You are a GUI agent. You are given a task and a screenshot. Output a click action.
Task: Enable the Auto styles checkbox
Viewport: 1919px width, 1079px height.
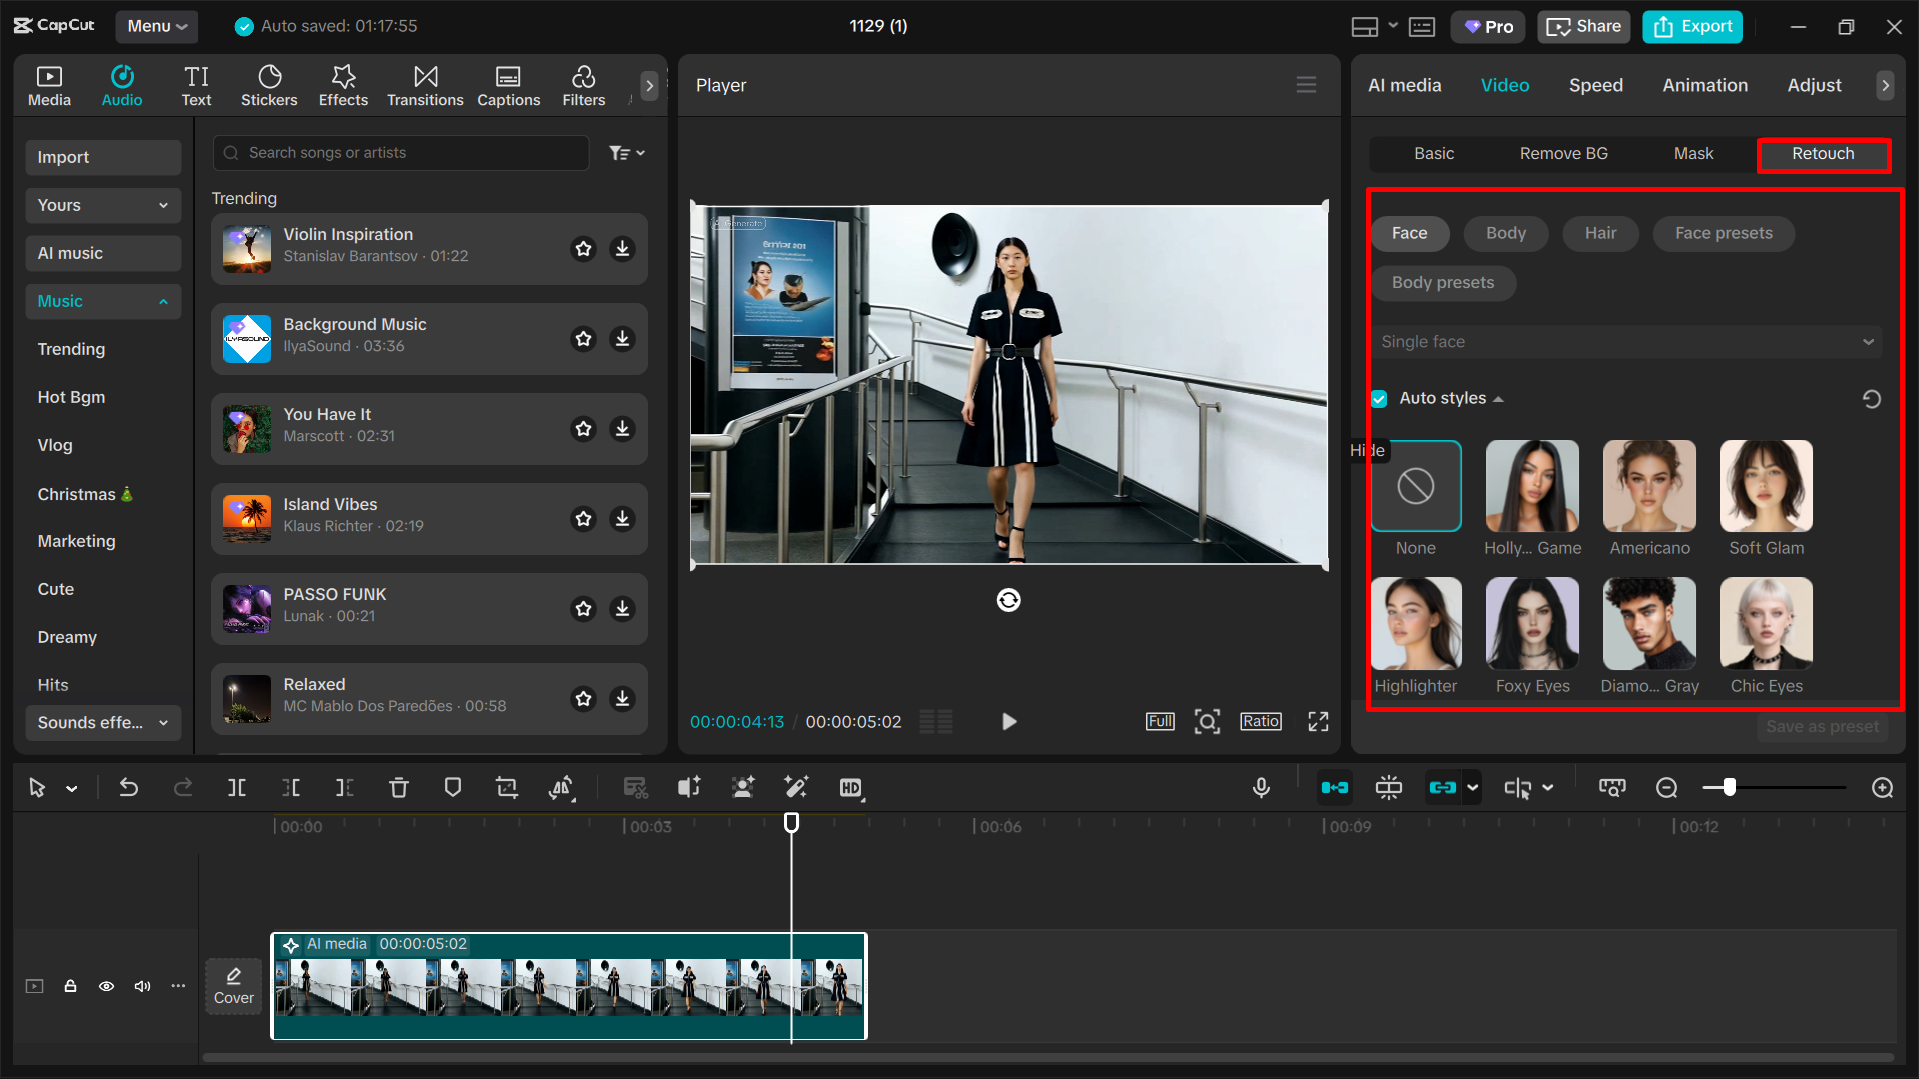tap(1379, 398)
